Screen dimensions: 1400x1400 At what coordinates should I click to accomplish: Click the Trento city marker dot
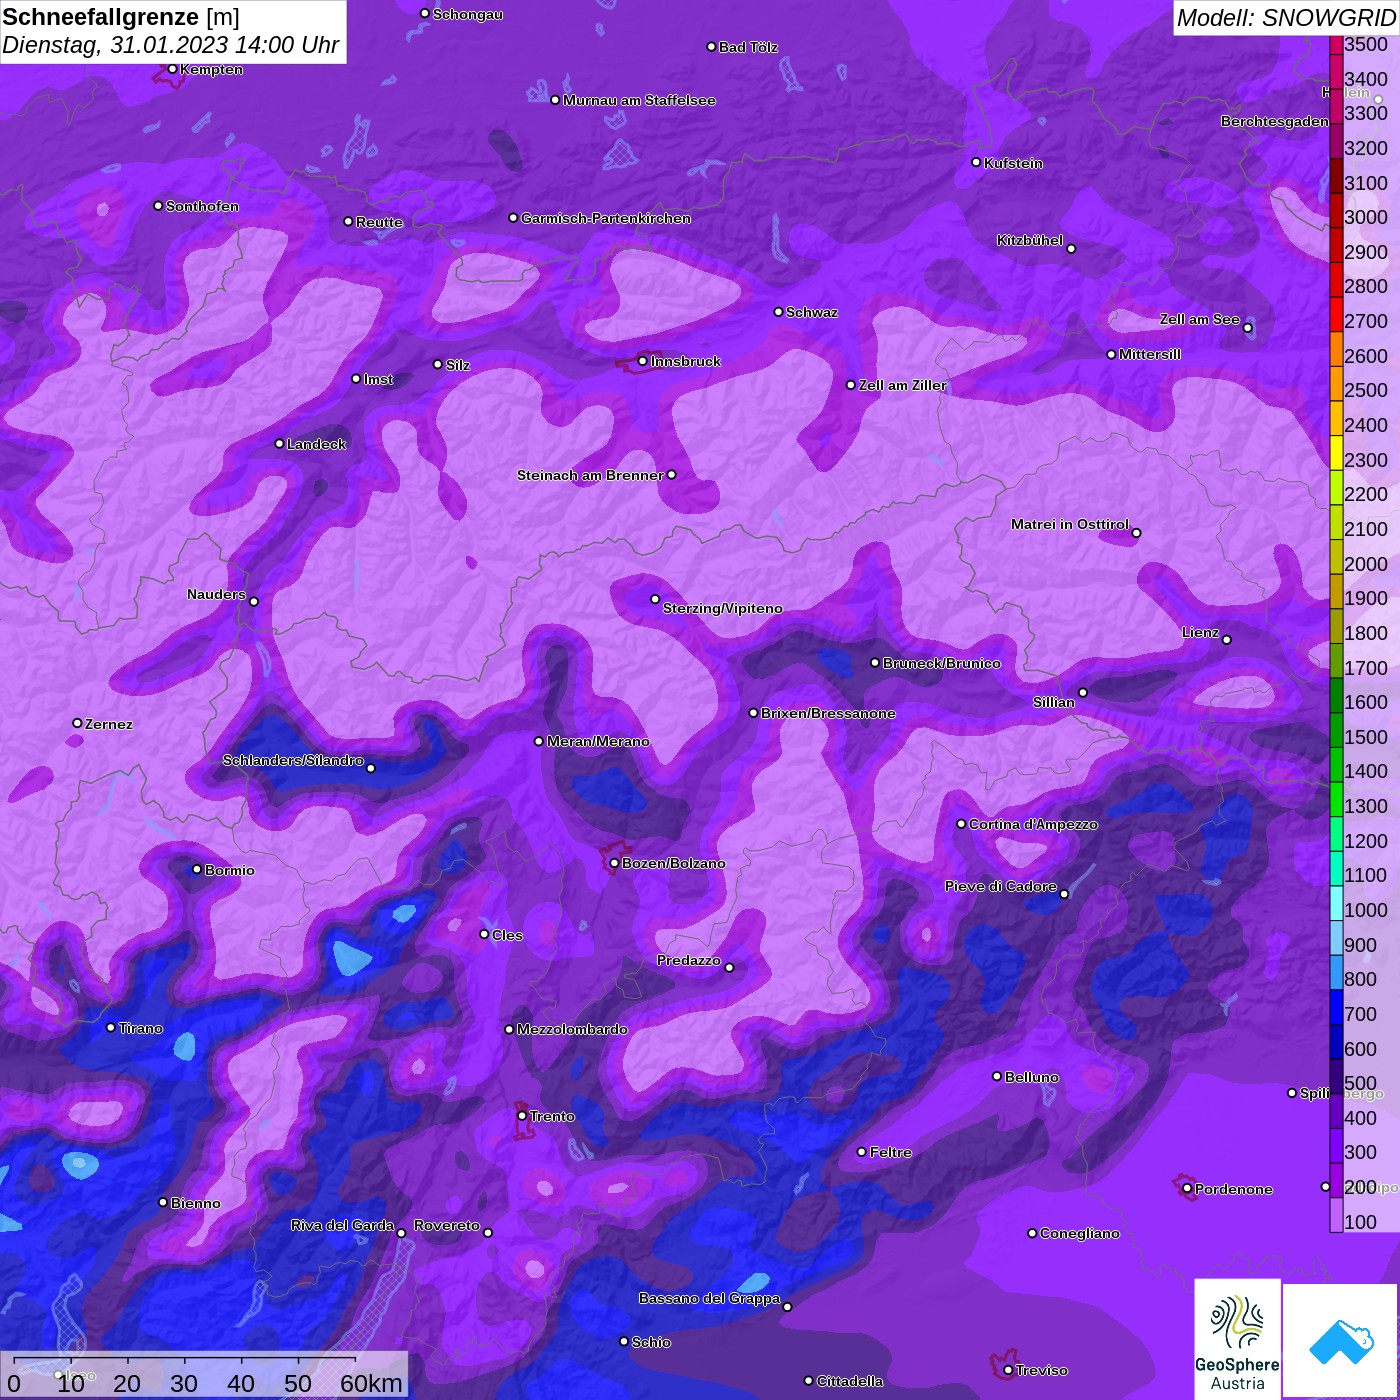click(522, 1116)
